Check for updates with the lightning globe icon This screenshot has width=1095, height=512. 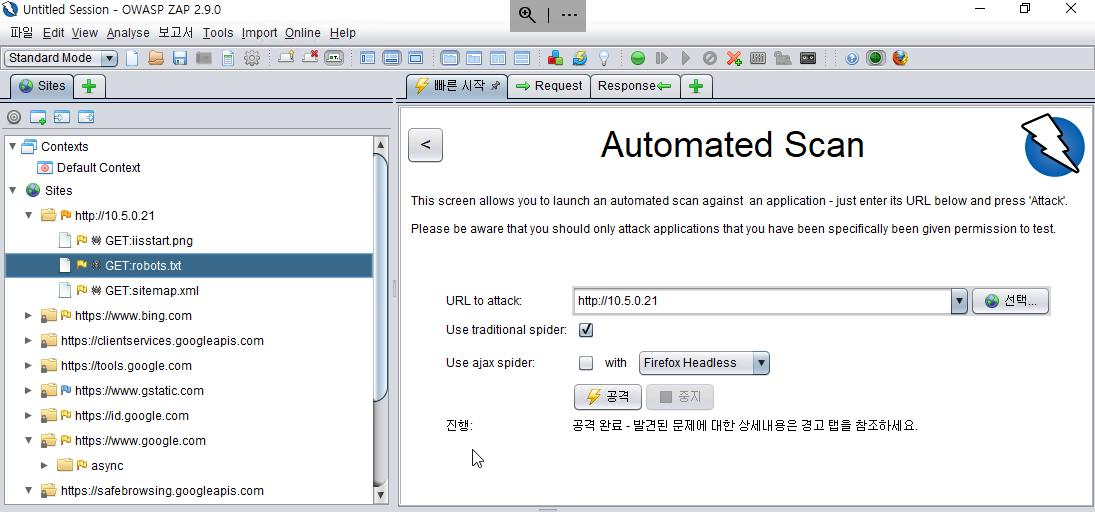point(580,59)
